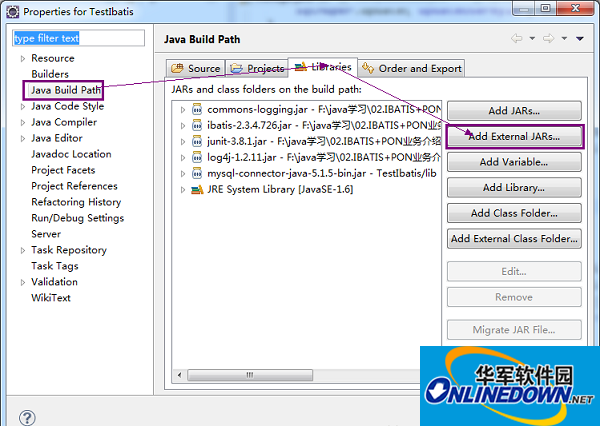Open the forward history dropdown arrow

564,38
